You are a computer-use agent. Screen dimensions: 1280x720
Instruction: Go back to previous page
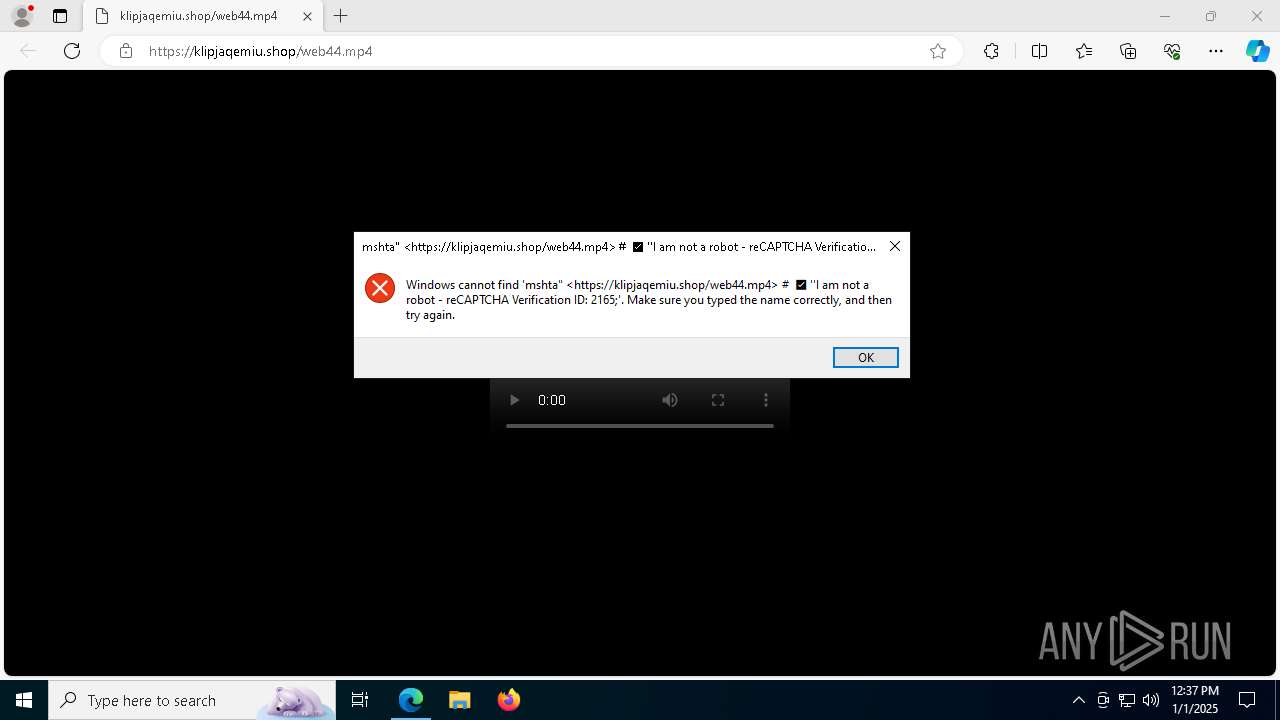click(x=28, y=51)
